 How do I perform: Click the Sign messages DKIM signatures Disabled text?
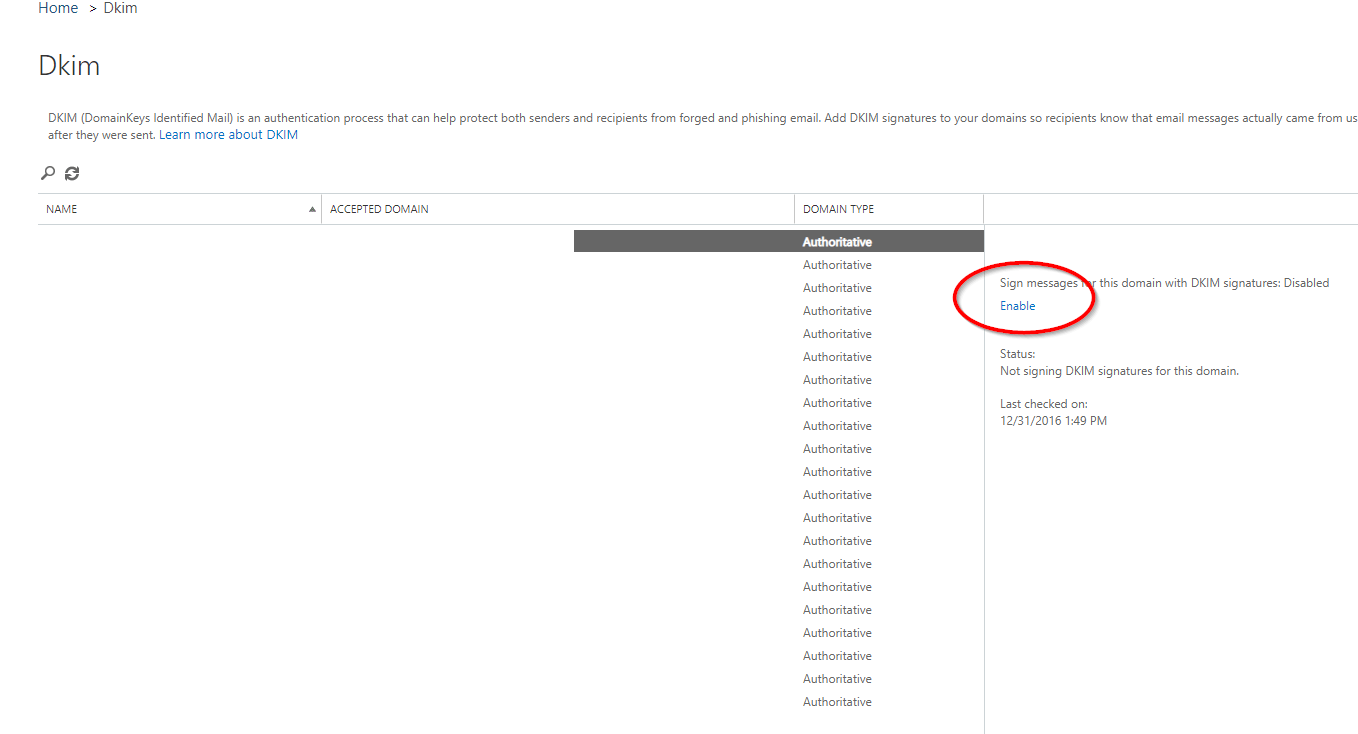coord(1164,283)
